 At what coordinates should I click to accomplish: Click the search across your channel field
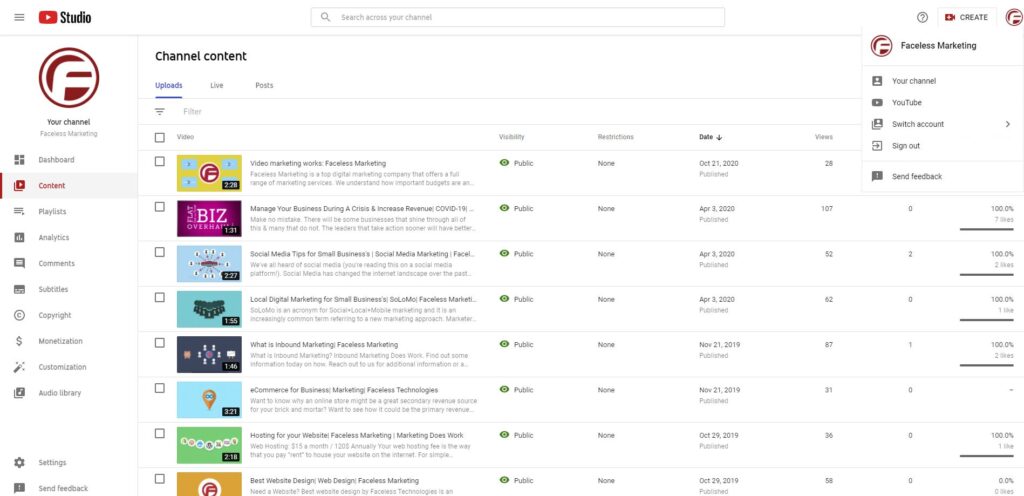pos(517,18)
